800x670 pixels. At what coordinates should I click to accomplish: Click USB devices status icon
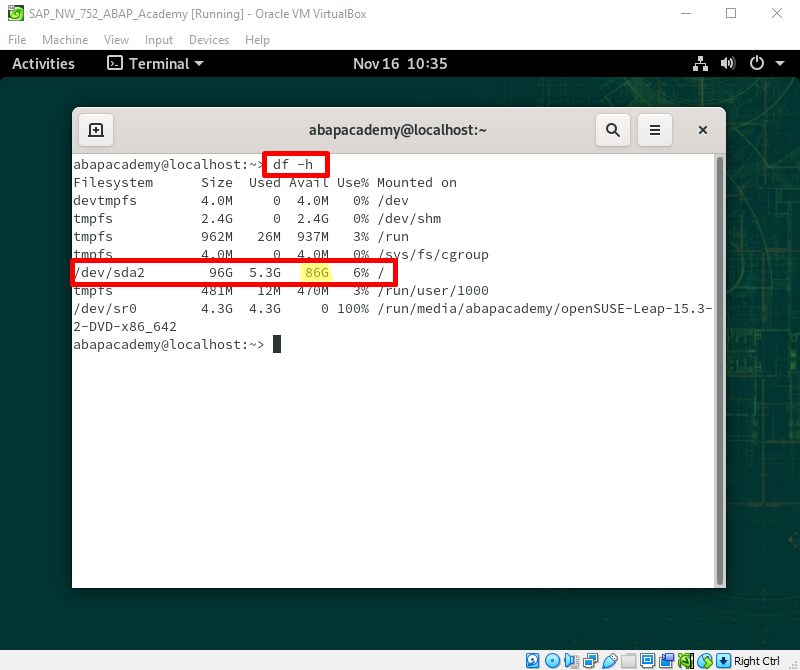(x=610, y=661)
